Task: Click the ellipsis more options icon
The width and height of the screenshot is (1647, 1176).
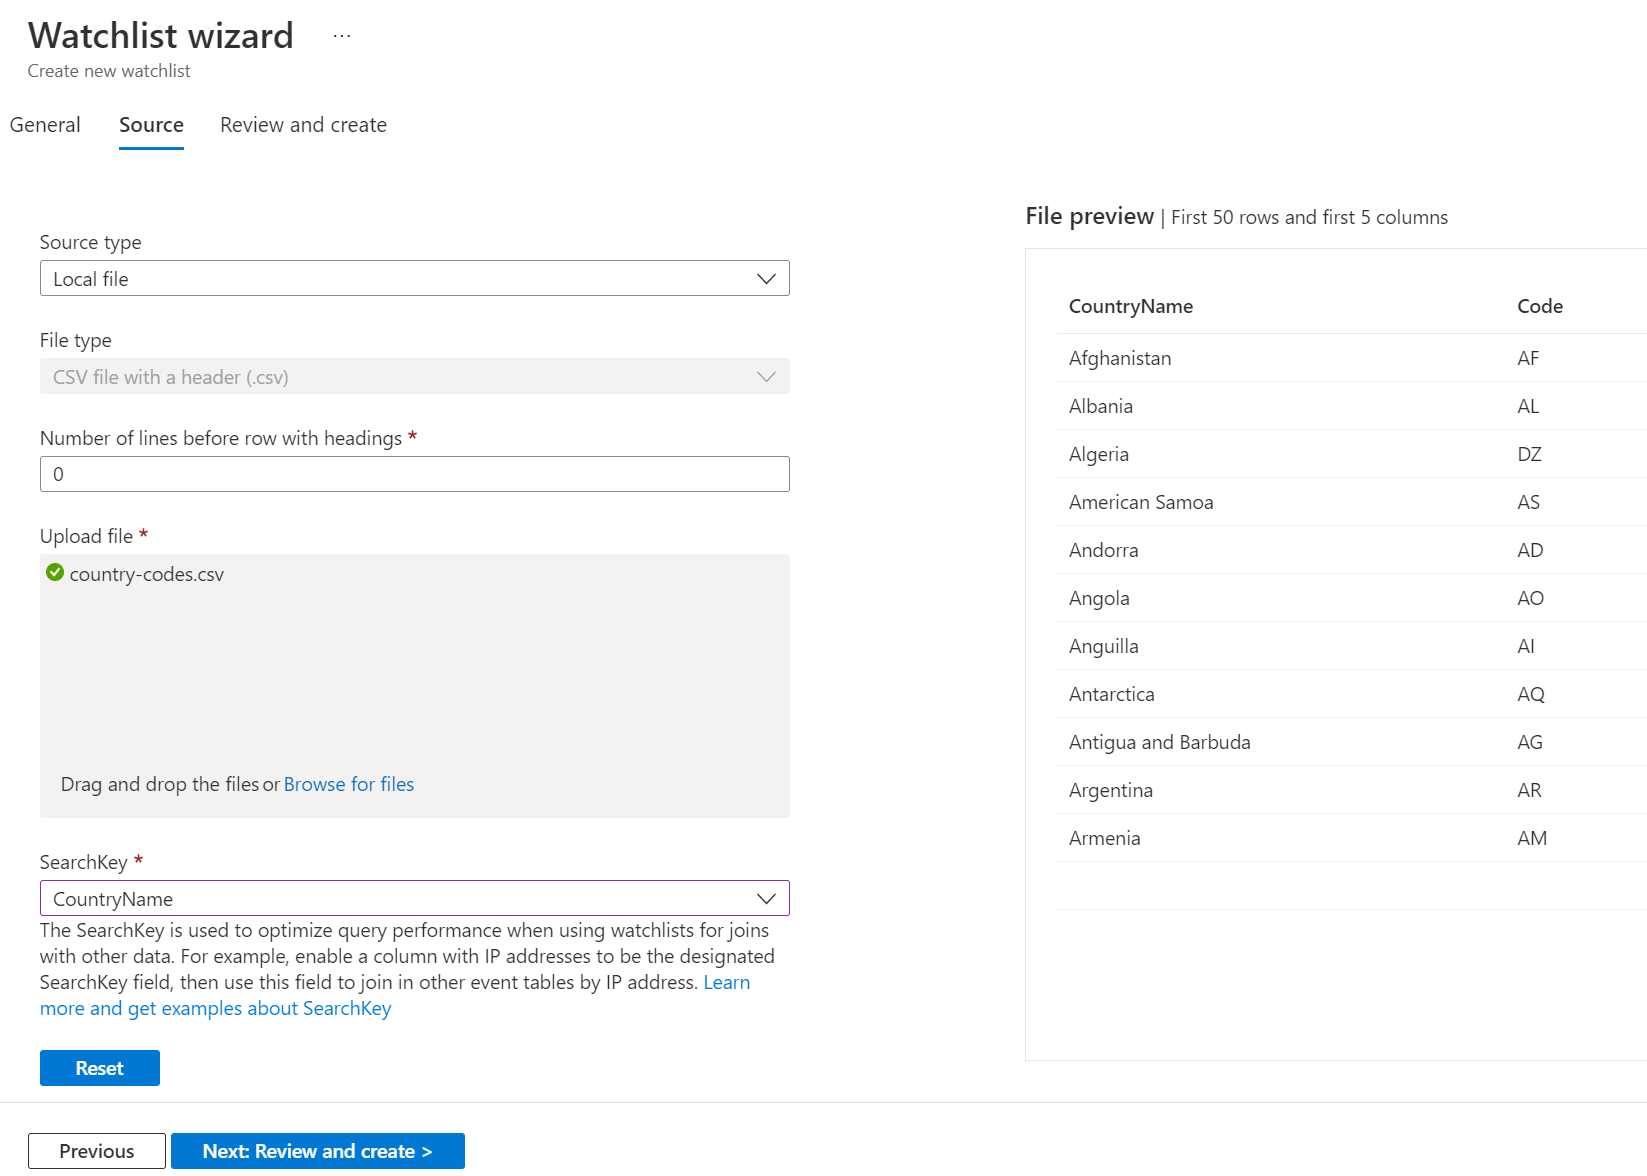Action: click(x=342, y=36)
